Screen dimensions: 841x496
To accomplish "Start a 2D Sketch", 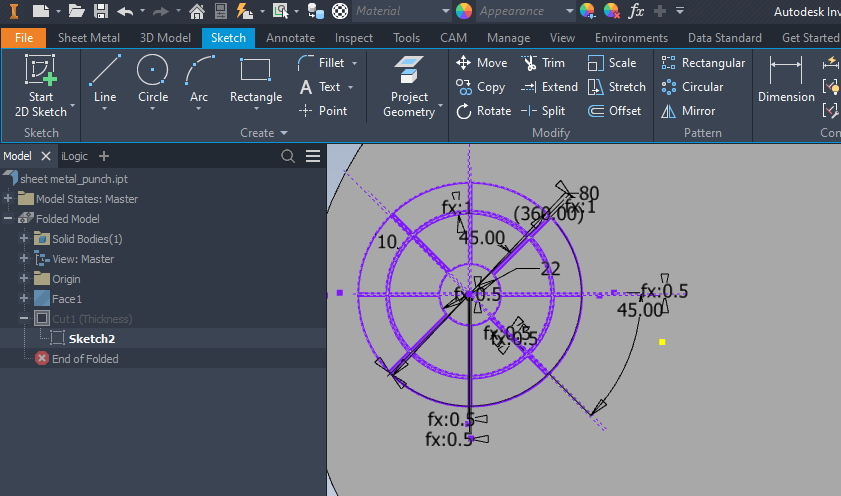I will [x=41, y=86].
